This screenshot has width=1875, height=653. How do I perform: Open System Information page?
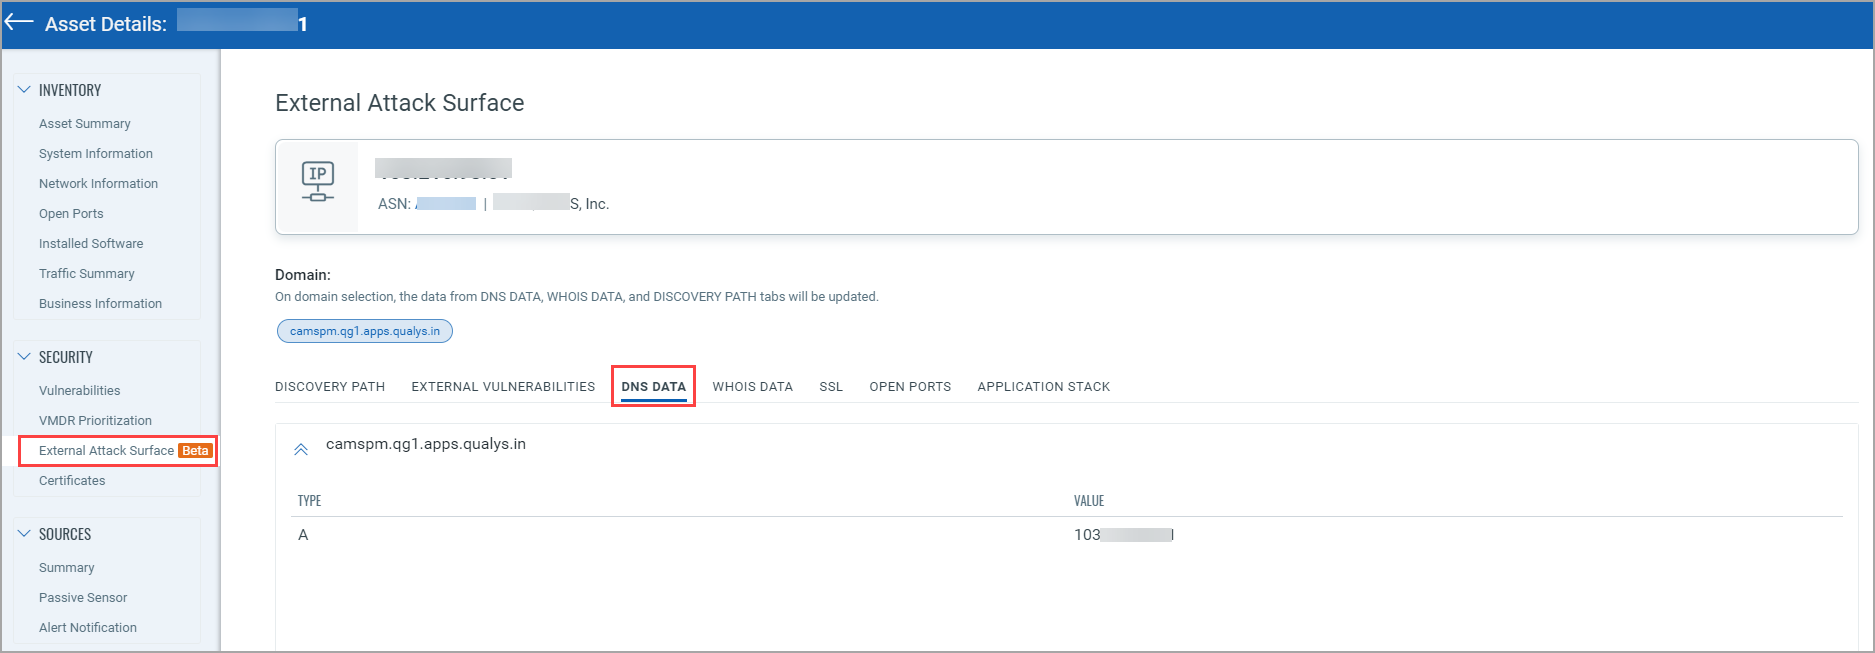[96, 154]
